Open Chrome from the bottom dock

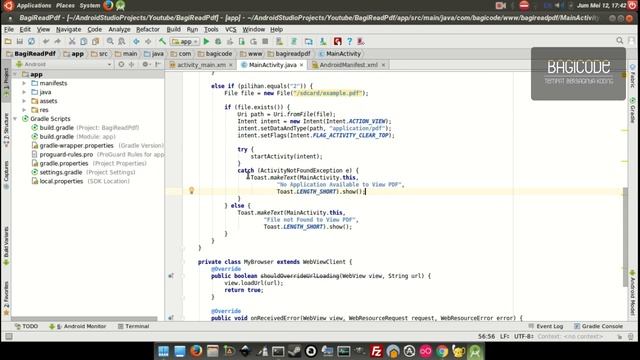click(x=442, y=351)
